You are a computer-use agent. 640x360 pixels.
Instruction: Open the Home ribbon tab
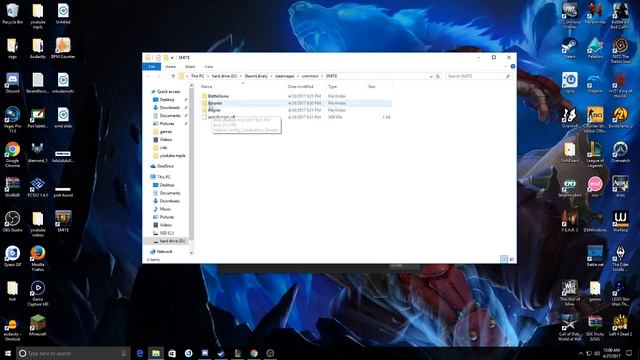(x=171, y=67)
